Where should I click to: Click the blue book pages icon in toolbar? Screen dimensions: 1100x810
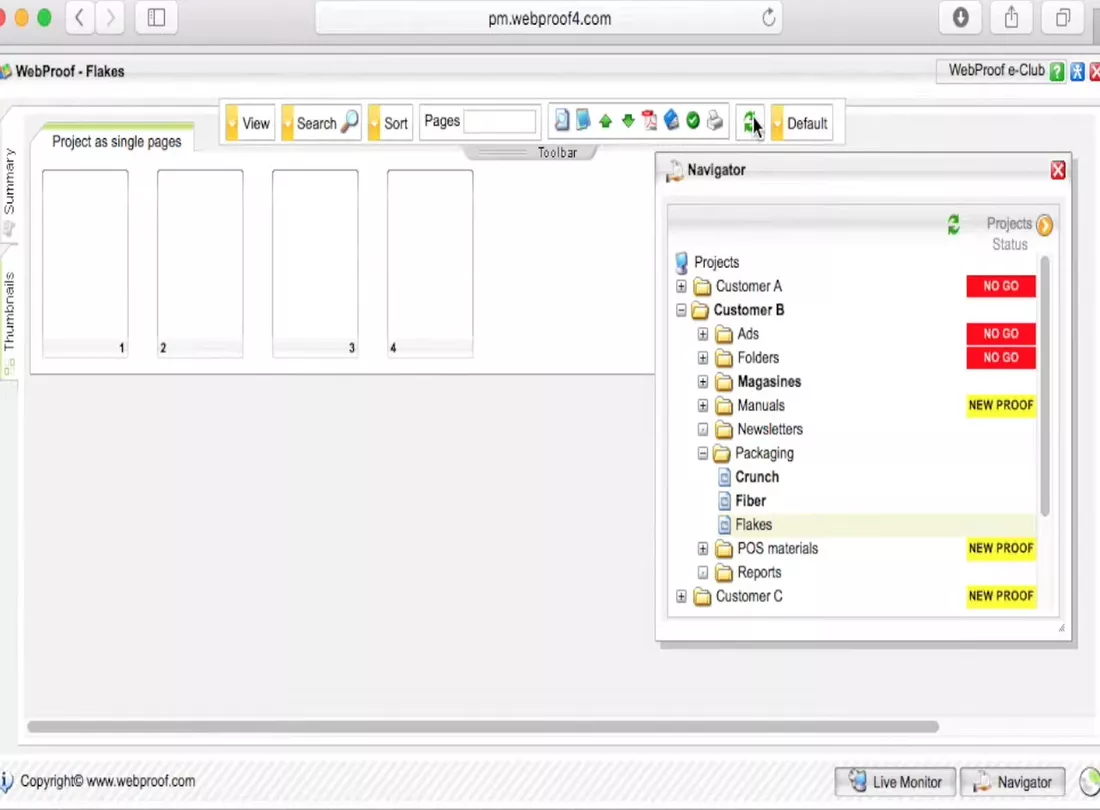583,121
